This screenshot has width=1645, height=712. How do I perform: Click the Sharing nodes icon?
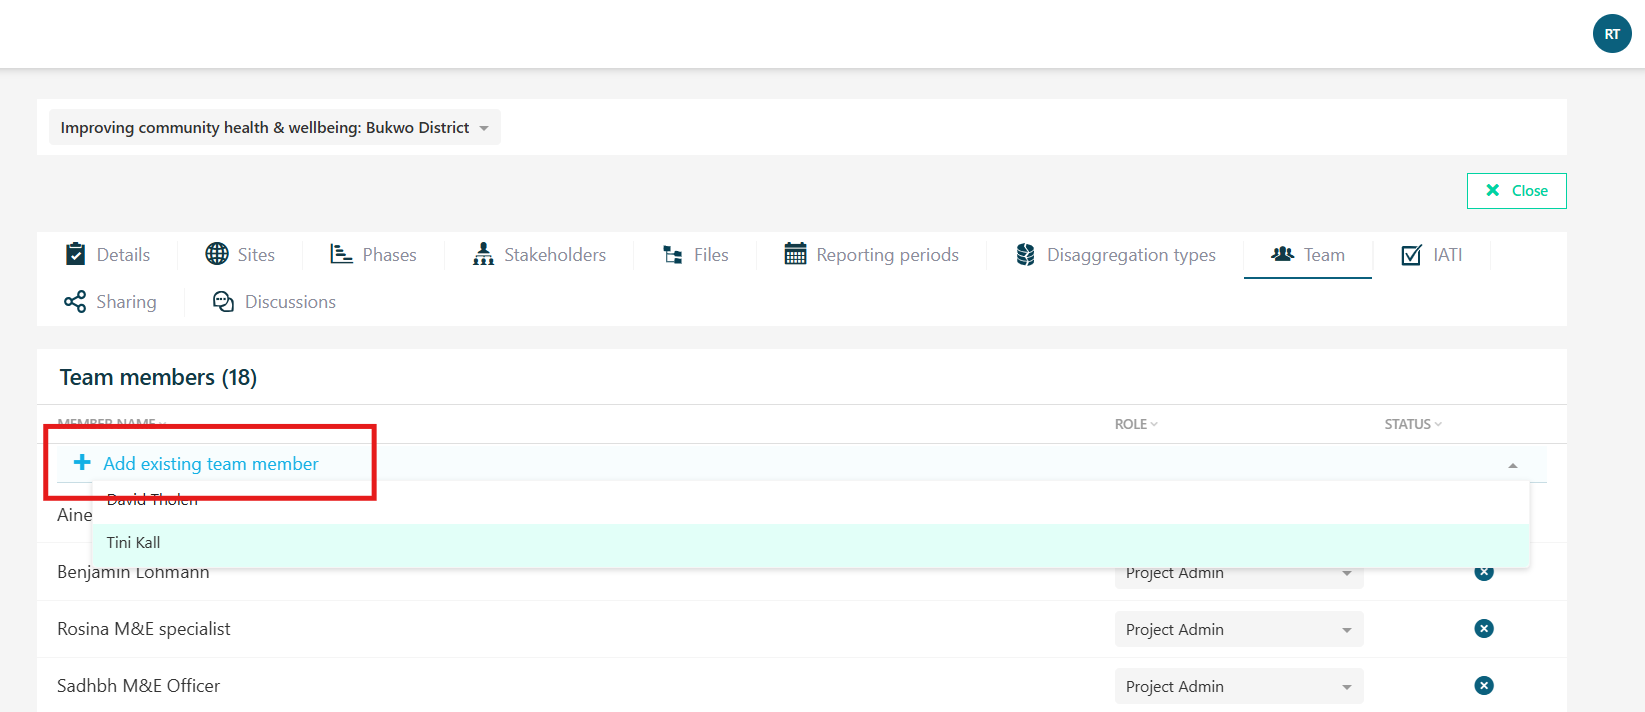(75, 301)
